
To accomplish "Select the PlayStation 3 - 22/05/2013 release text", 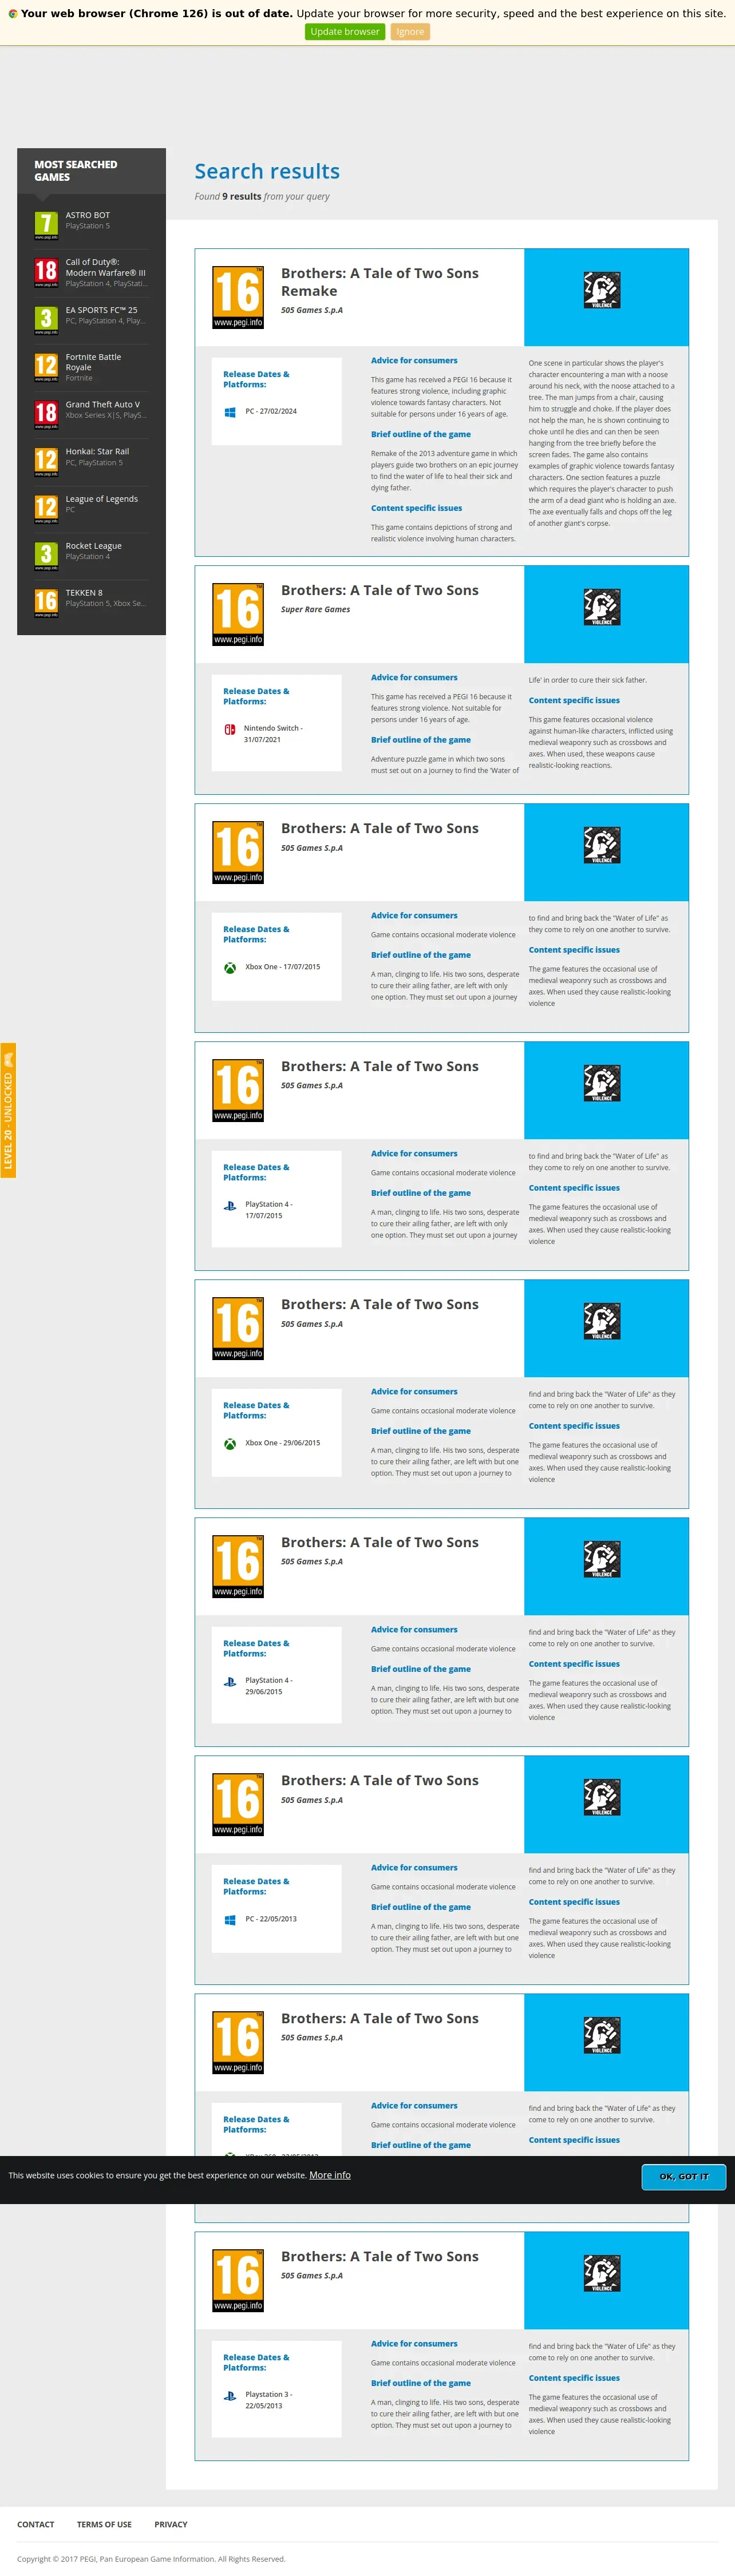I will [x=269, y=2400].
